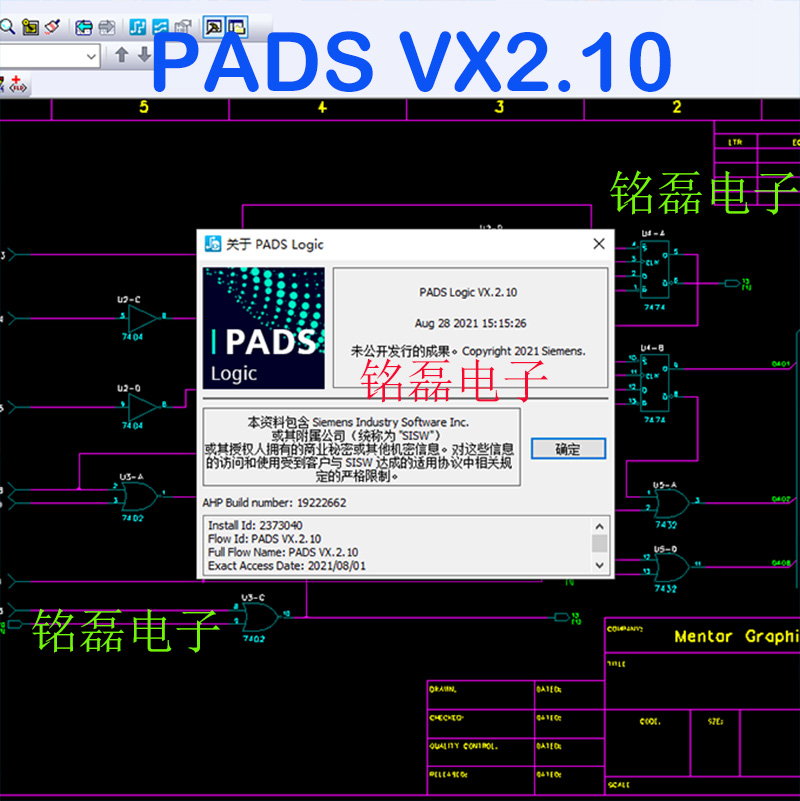
Task: Select the 'Install Id: 2373040' line
Action: pyautogui.click(x=255, y=525)
